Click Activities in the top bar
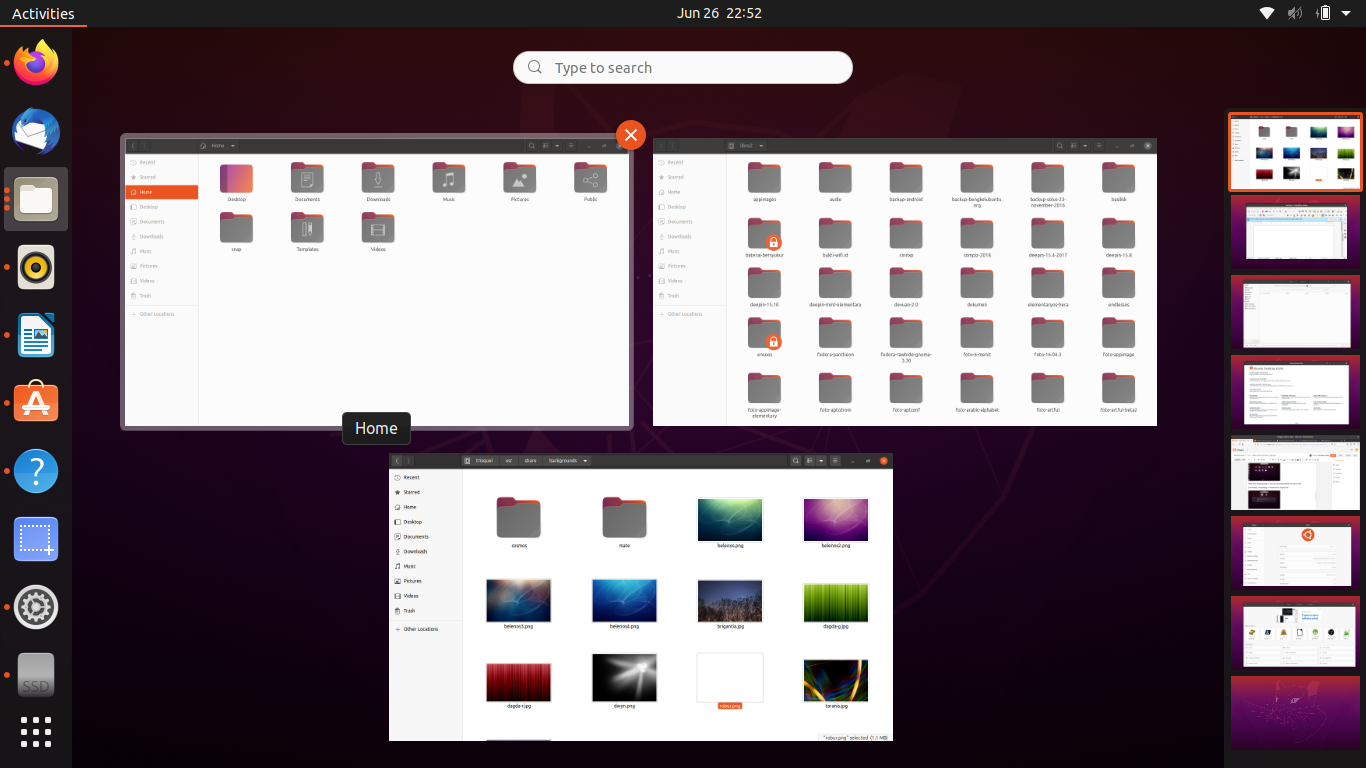 43,13
